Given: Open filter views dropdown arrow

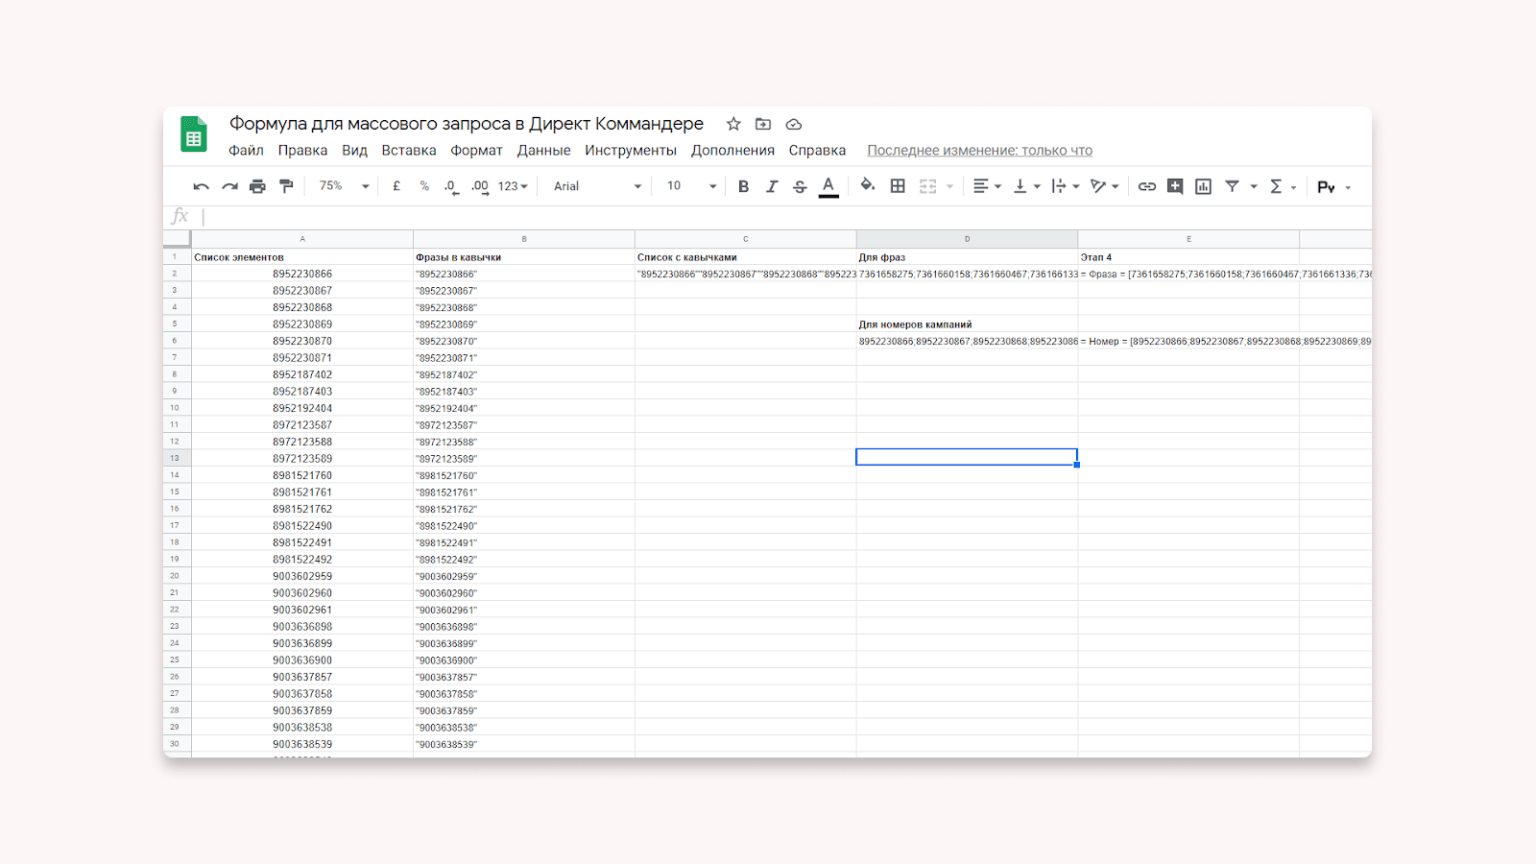Looking at the screenshot, I should [1253, 187].
